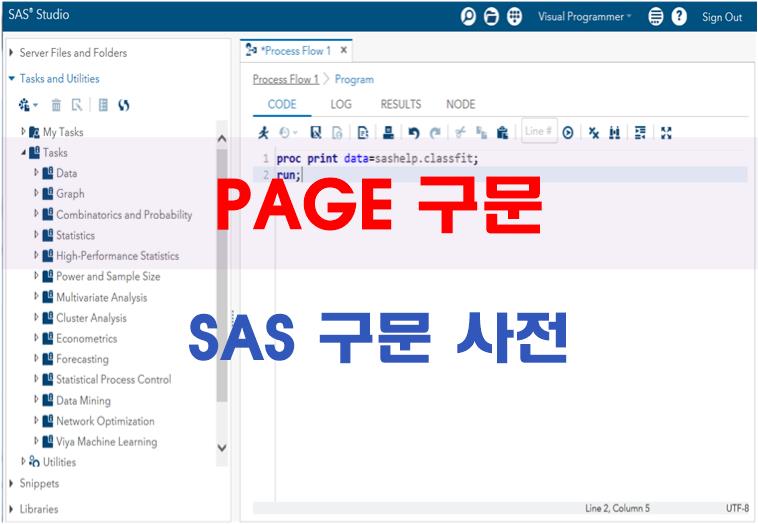
Task: Click the grid apps icon in the header
Action: tap(514, 16)
